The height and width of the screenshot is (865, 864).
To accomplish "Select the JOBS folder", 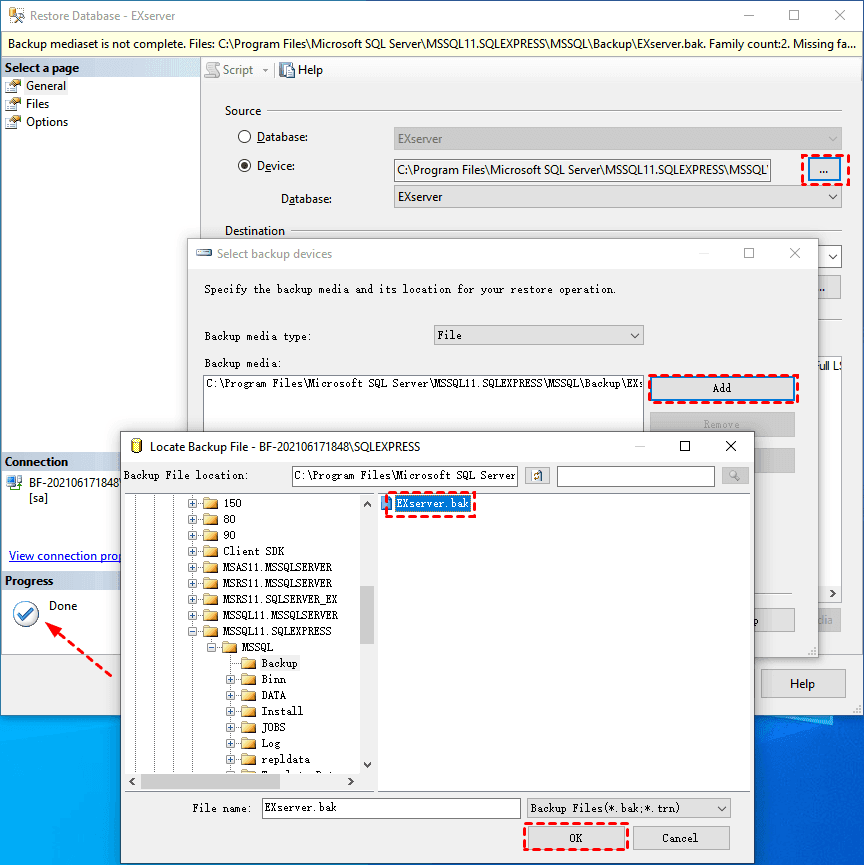I will 273,727.
